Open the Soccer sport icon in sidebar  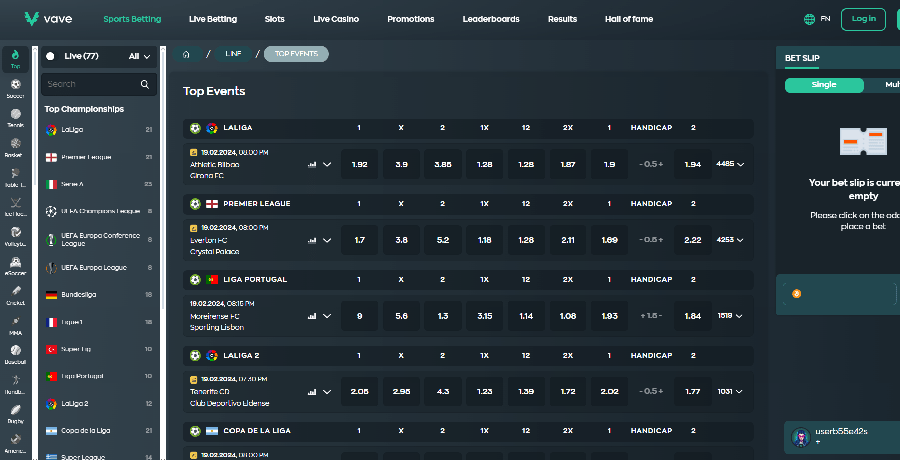pyautogui.click(x=15, y=87)
